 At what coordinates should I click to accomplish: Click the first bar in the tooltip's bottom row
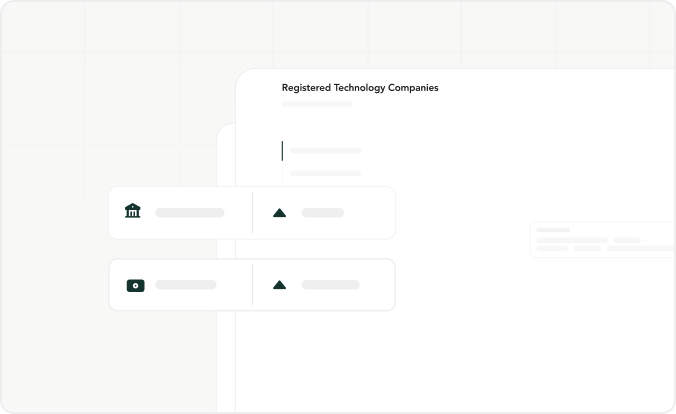coord(552,249)
